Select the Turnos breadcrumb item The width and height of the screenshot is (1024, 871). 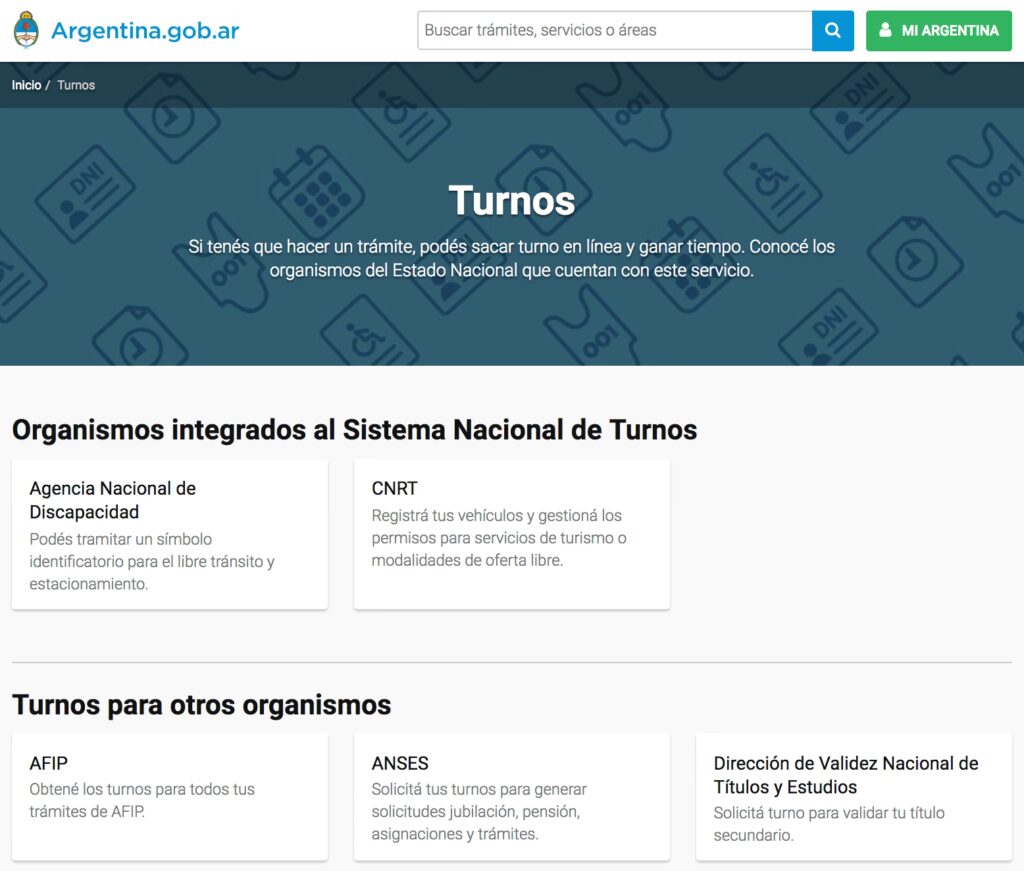(x=76, y=85)
